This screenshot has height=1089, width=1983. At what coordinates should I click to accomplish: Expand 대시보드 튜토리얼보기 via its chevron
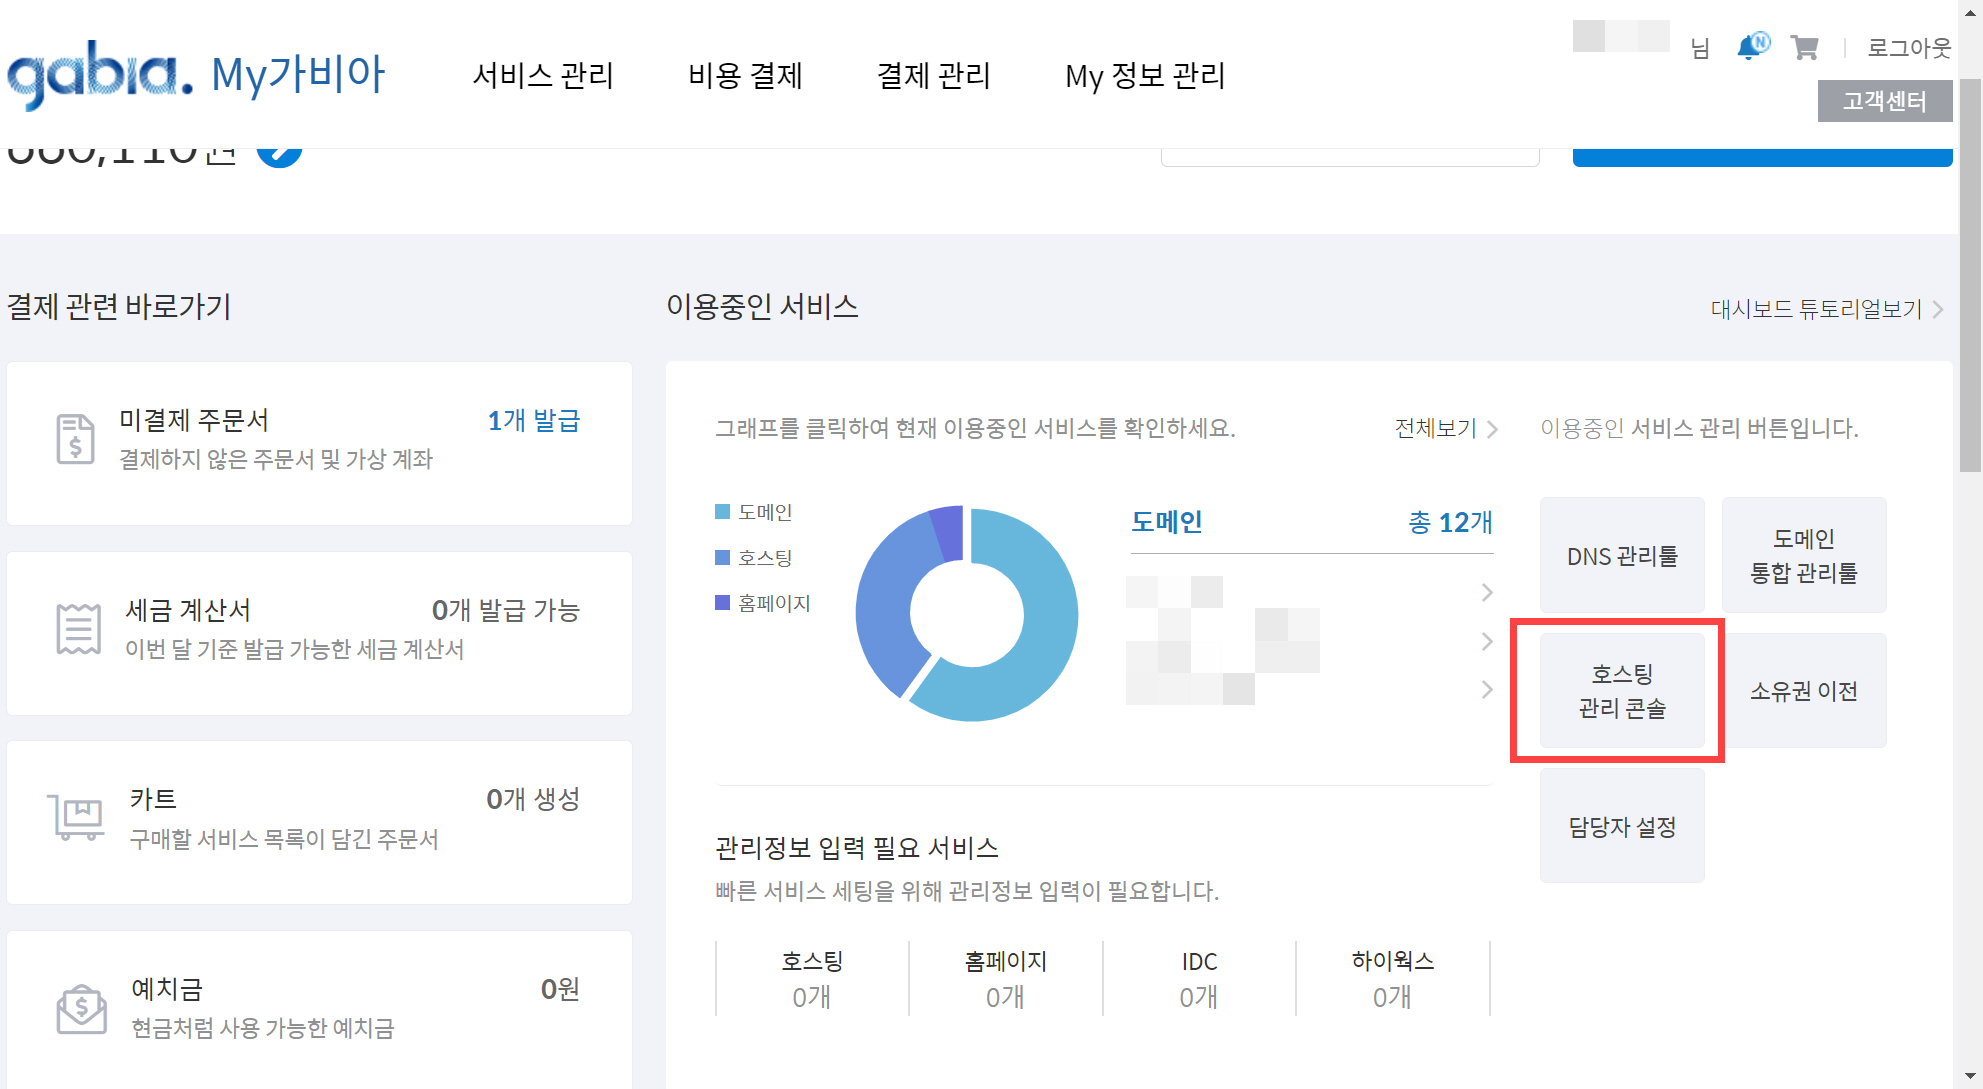pos(1937,308)
